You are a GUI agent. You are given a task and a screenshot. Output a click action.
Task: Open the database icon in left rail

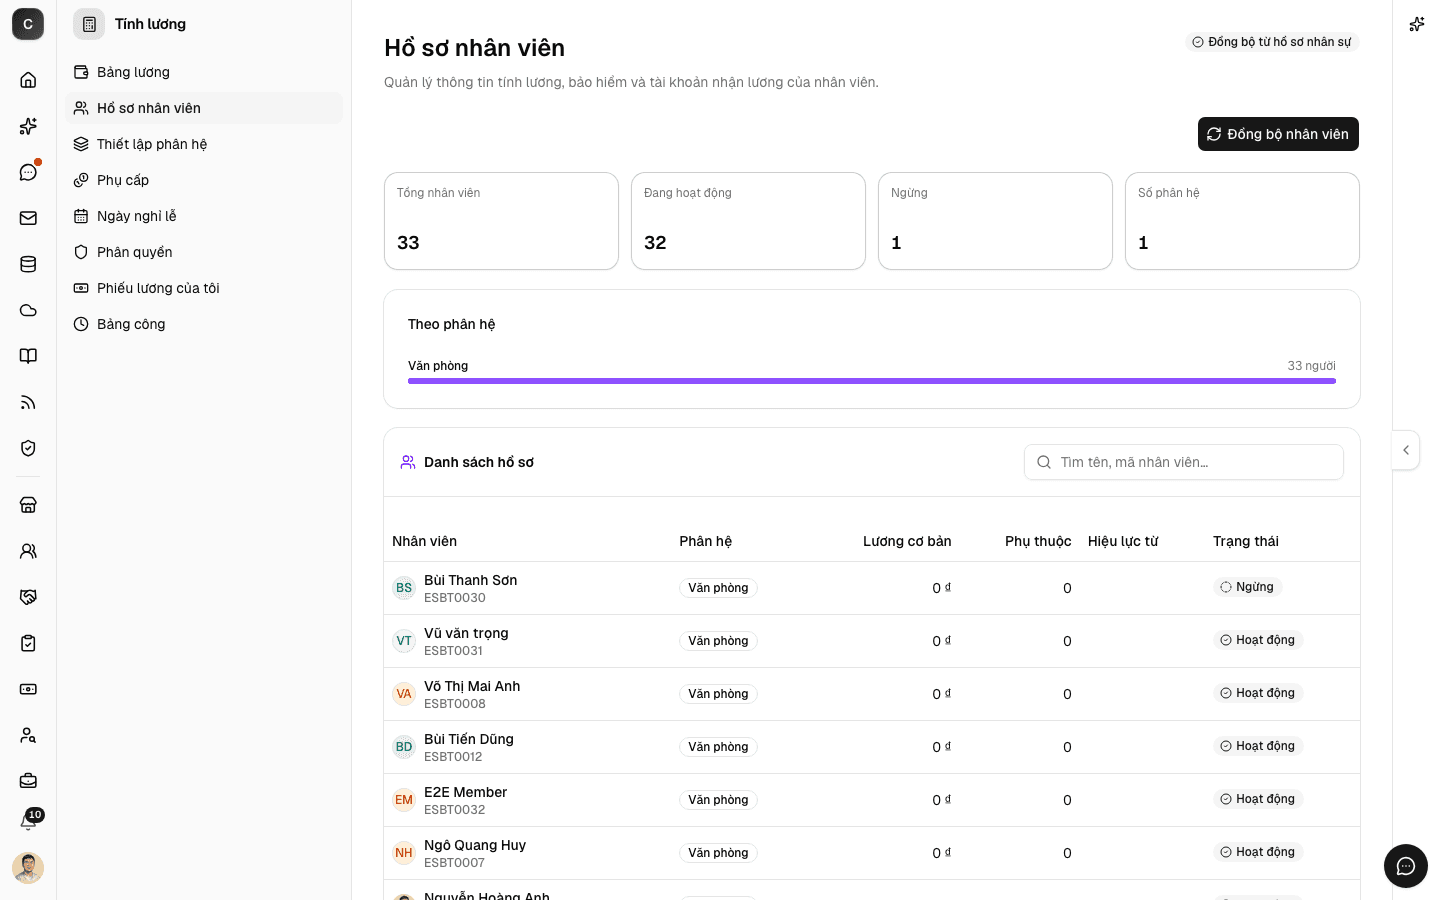click(28, 264)
